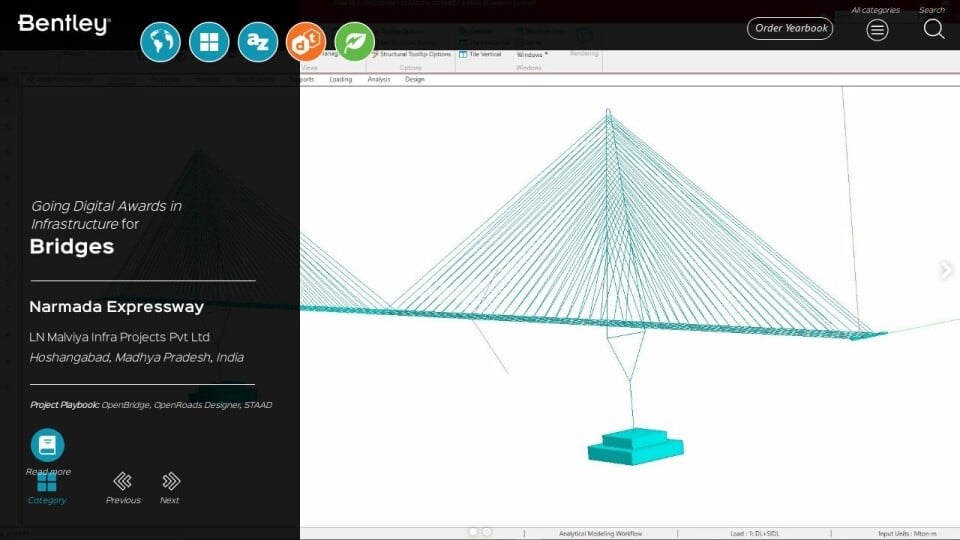960x540 pixels.
Task: Go to previous project with double-chevron
Action: 122,481
